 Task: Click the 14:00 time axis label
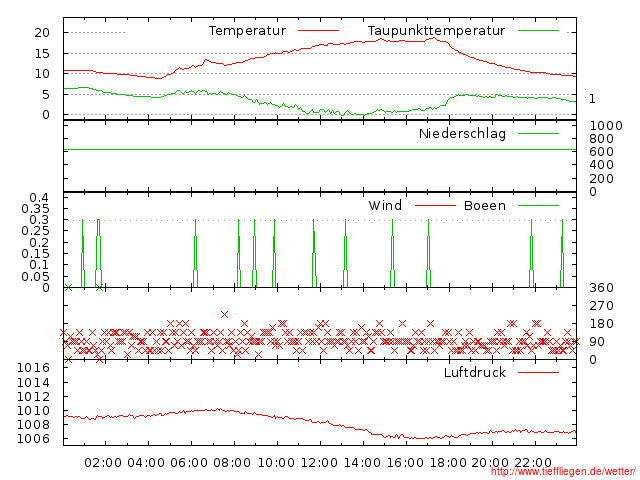pos(362,463)
